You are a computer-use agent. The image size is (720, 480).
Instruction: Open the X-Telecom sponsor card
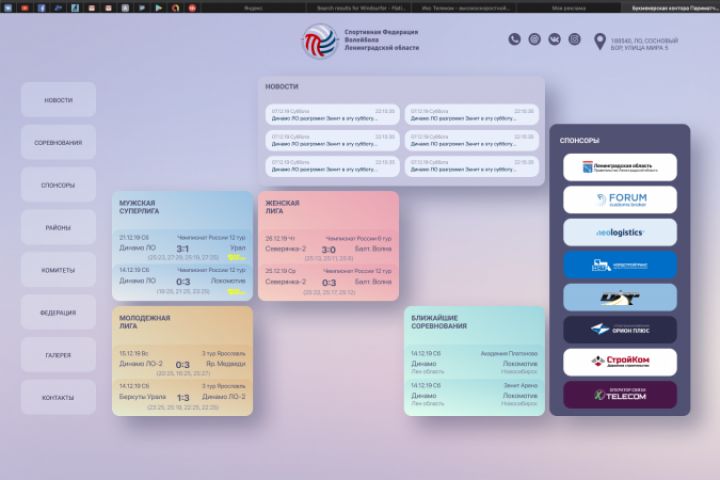point(620,395)
